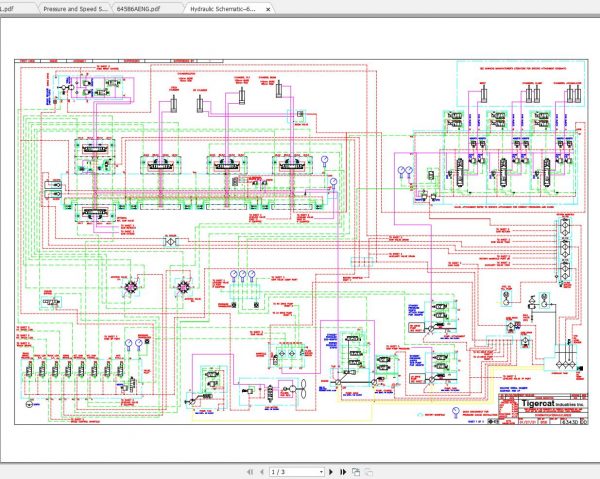The width and height of the screenshot is (600, 479).
Task: Jump to the last page
Action: pyautogui.click(x=343, y=472)
